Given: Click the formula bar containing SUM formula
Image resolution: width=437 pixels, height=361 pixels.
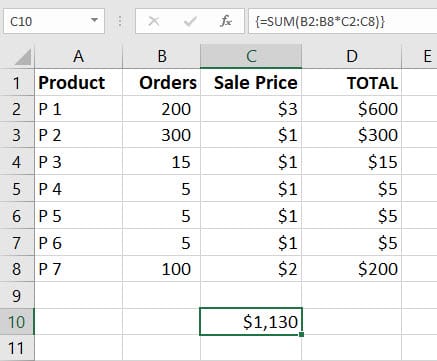Looking at the screenshot, I should pos(342,21).
